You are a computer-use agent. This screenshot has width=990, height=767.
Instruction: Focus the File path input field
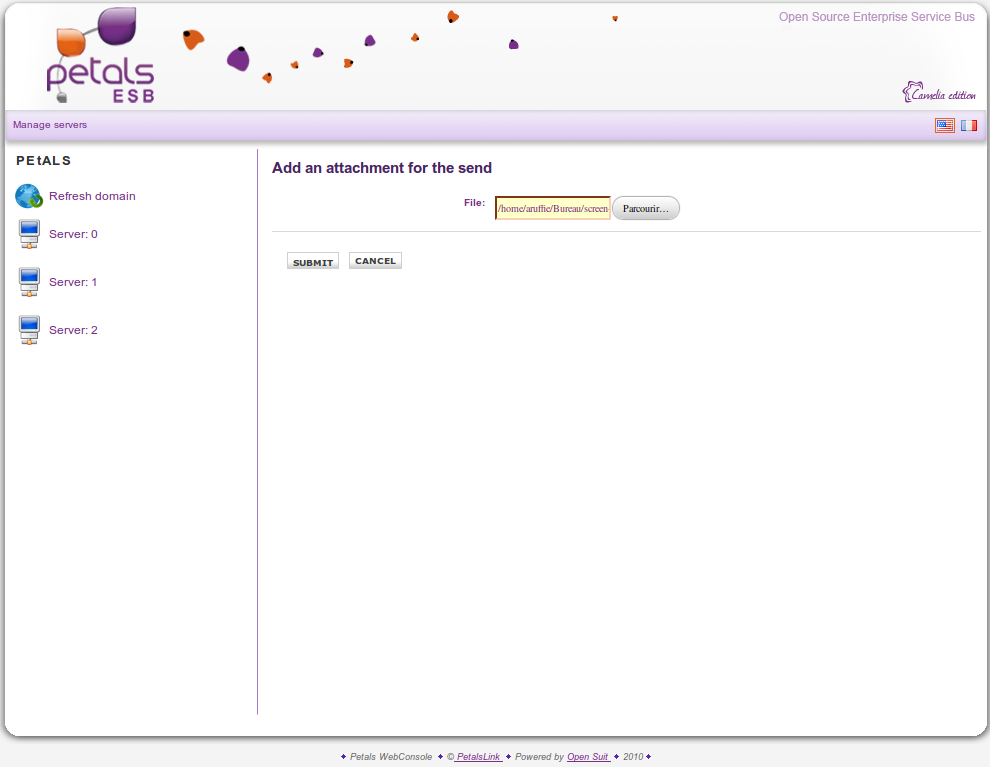point(552,208)
